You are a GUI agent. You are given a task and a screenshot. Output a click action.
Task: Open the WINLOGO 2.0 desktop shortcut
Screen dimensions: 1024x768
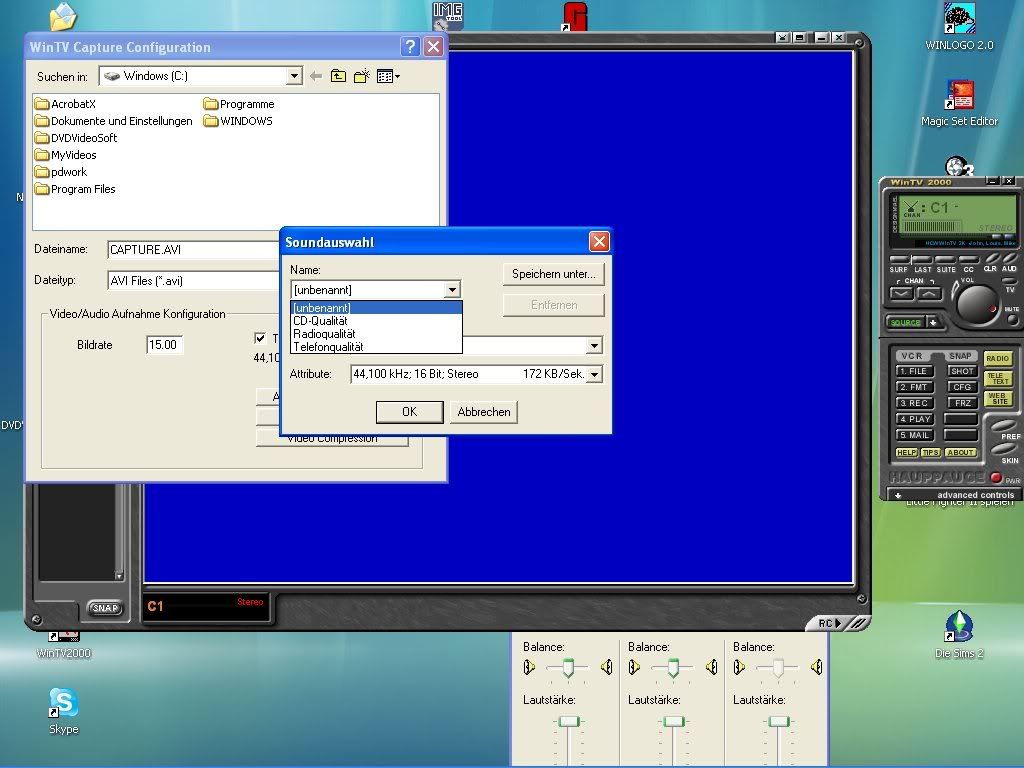959,27
